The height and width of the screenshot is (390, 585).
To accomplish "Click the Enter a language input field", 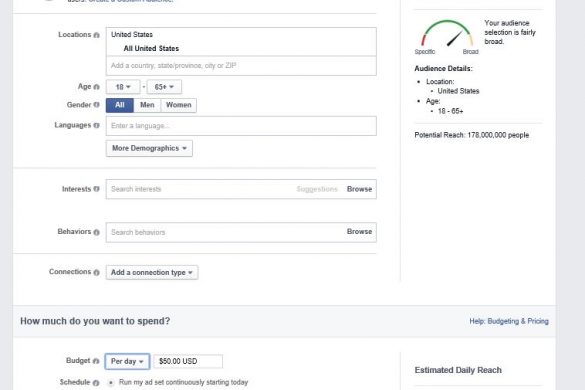I will point(241,126).
